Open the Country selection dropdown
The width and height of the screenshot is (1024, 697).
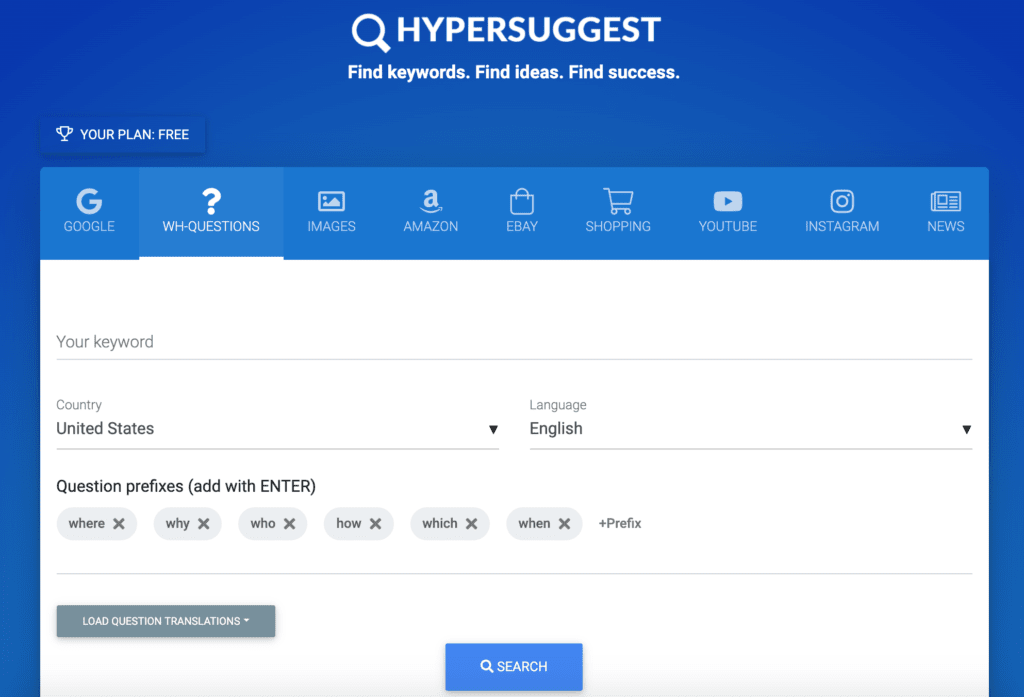click(494, 429)
